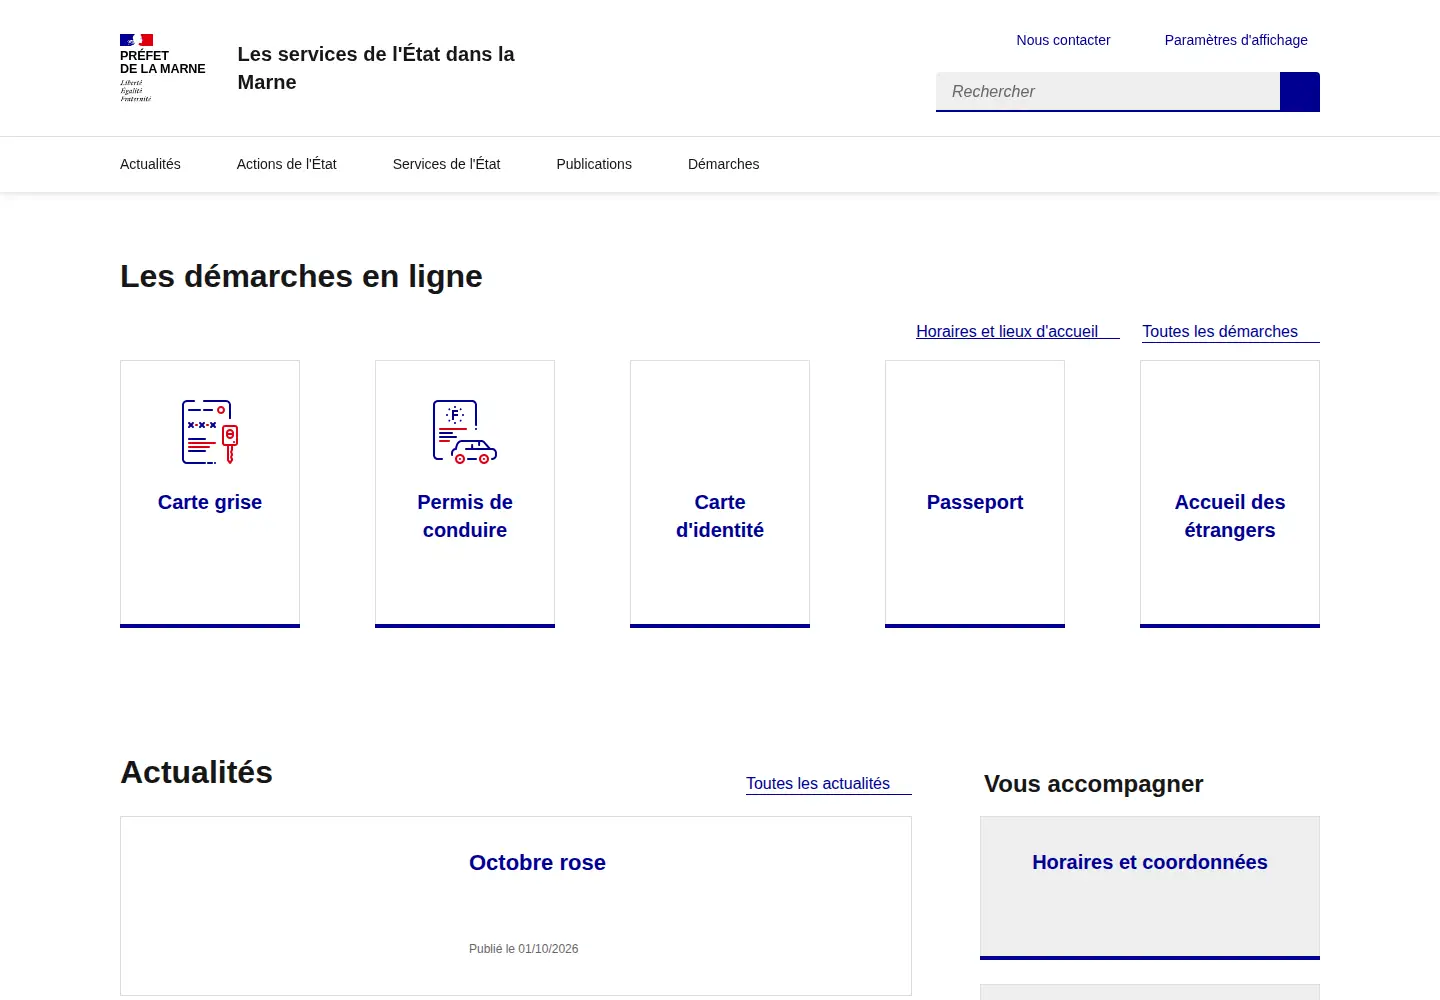Open the Actualités menu item

pyautogui.click(x=150, y=164)
